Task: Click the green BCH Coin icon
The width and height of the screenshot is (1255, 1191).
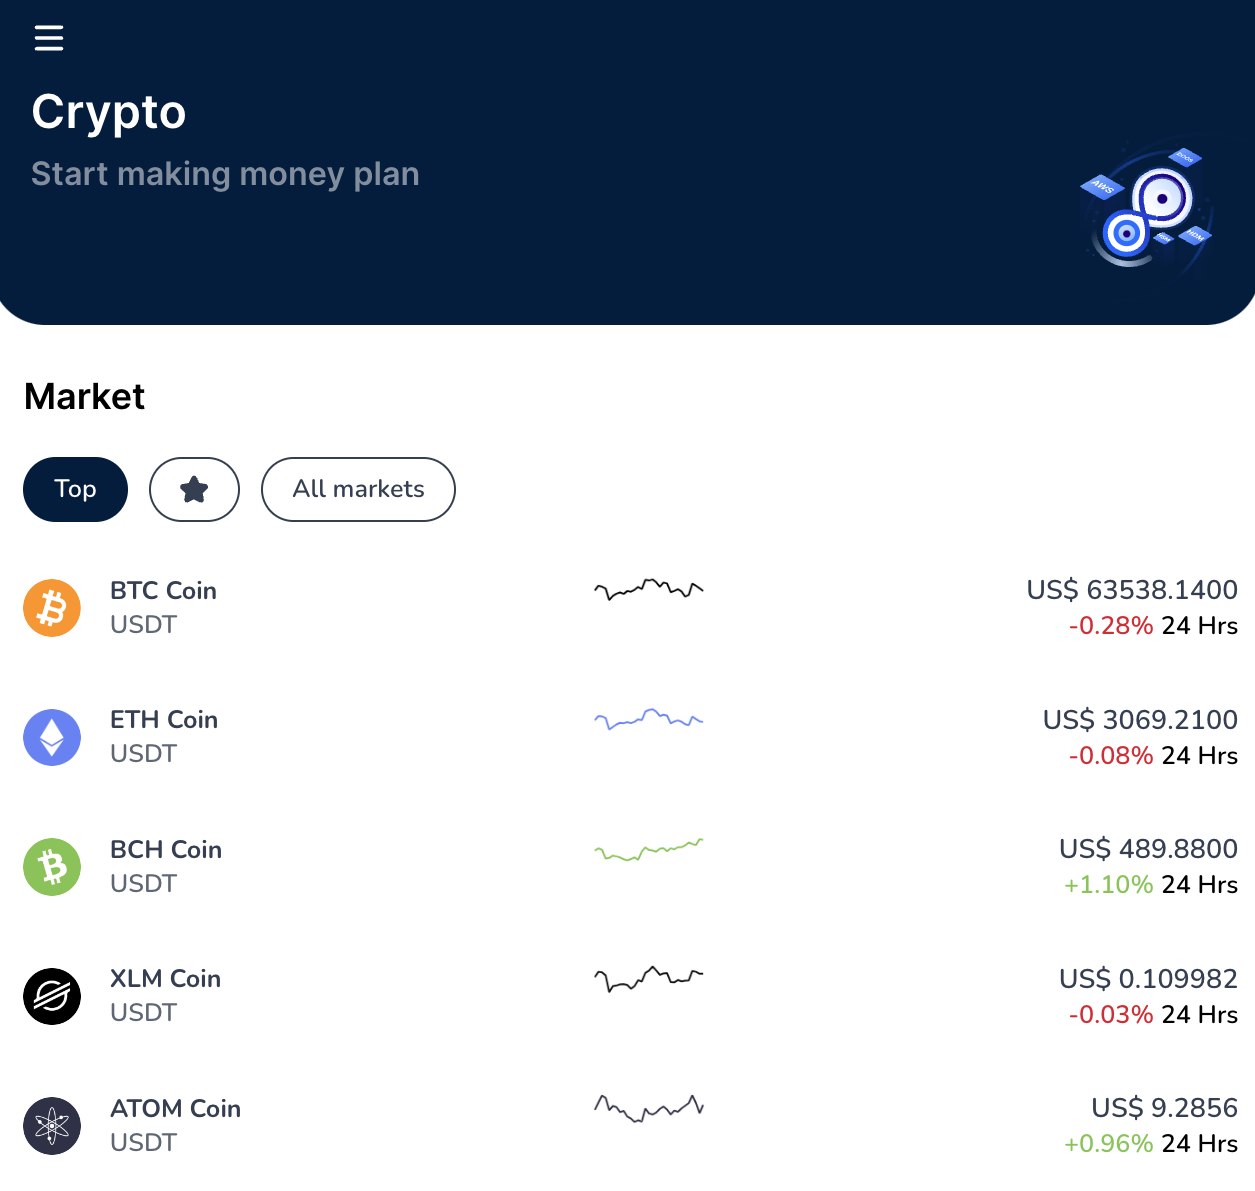Action: 51,866
